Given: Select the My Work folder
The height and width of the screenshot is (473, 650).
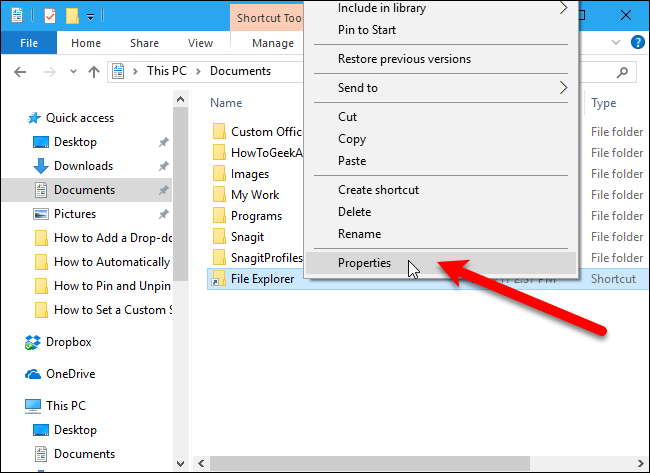Looking at the screenshot, I should pos(255,195).
